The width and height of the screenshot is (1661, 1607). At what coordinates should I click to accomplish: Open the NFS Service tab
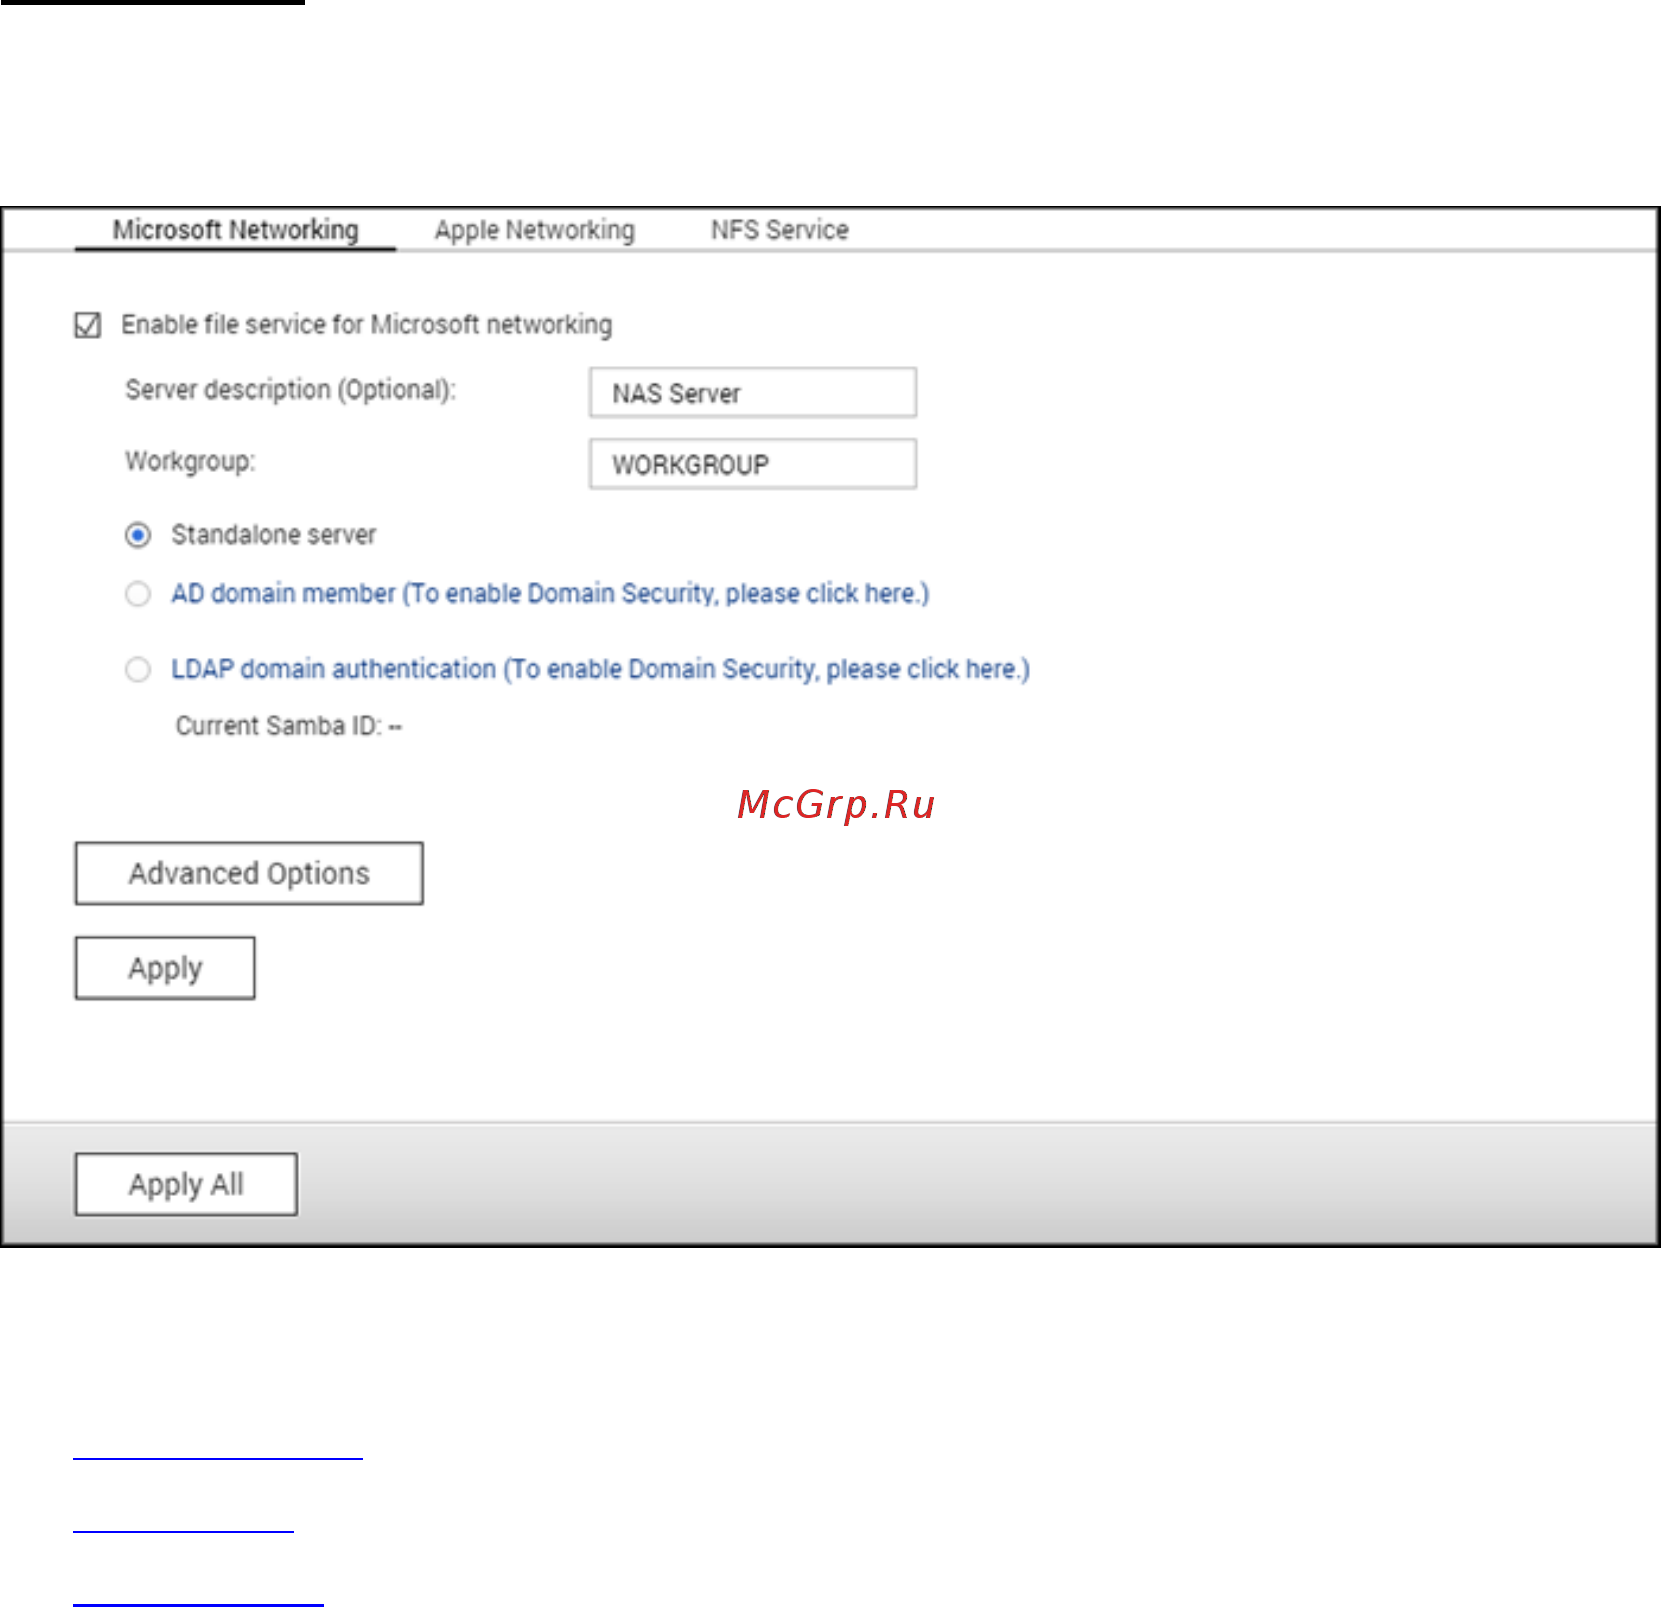coord(779,230)
